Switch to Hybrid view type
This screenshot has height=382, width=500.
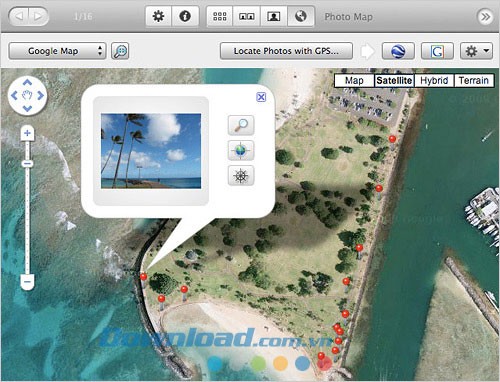(x=434, y=80)
